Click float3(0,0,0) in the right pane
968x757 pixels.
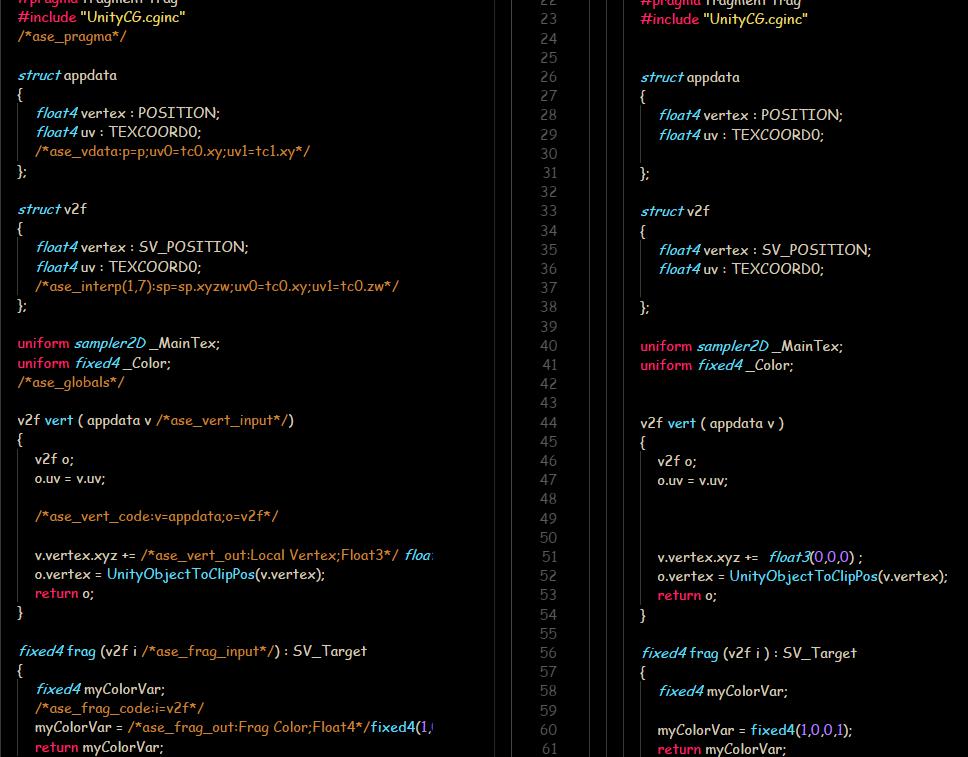(811, 557)
